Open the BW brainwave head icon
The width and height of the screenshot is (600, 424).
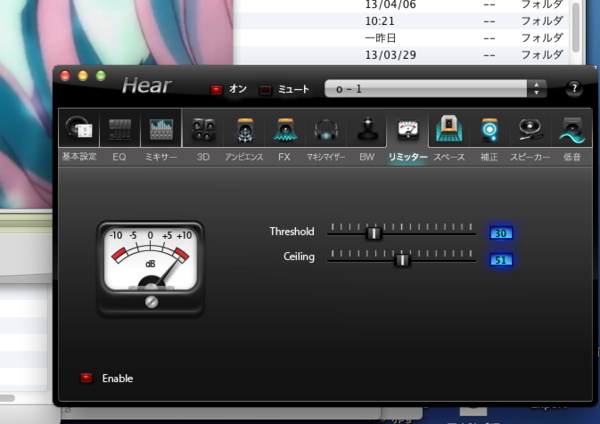coord(367,129)
